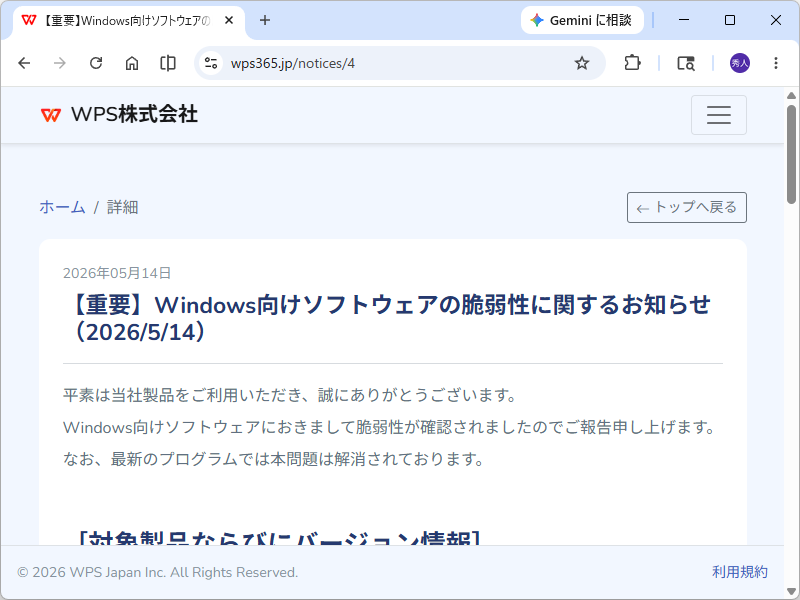Open the browser home page
This screenshot has height=600, width=800.
[x=132, y=63]
